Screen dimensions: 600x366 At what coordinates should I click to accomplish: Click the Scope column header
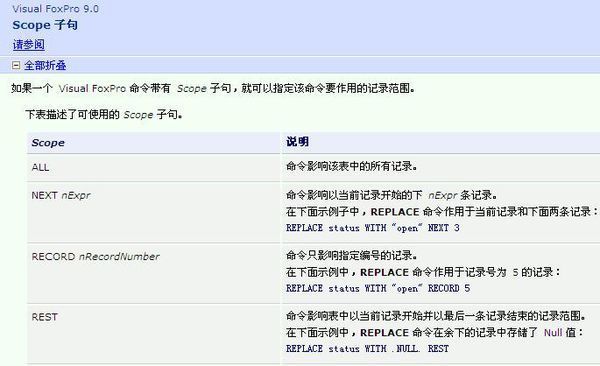pos(48,142)
